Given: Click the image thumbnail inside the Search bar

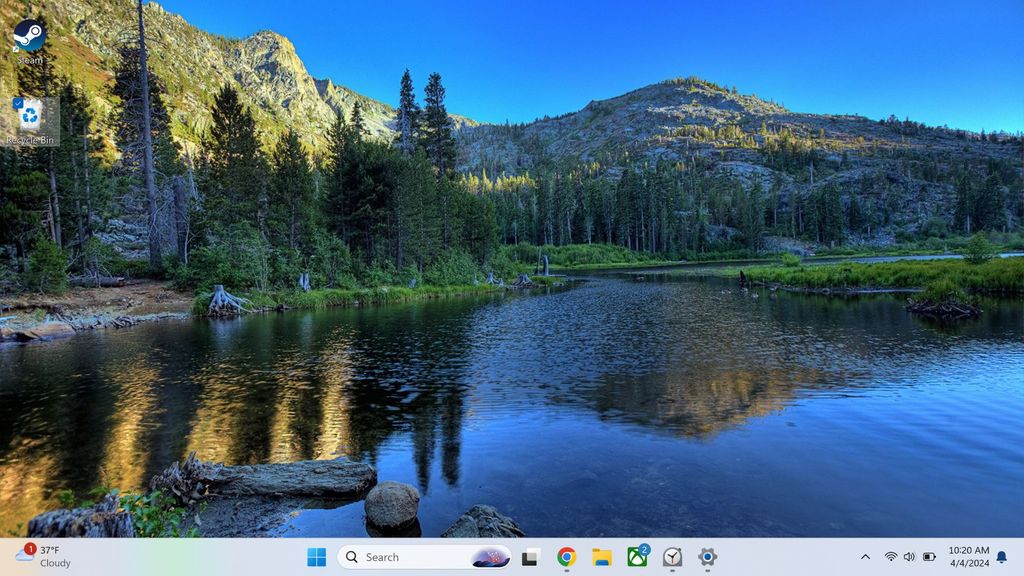Looking at the screenshot, I should [489, 557].
